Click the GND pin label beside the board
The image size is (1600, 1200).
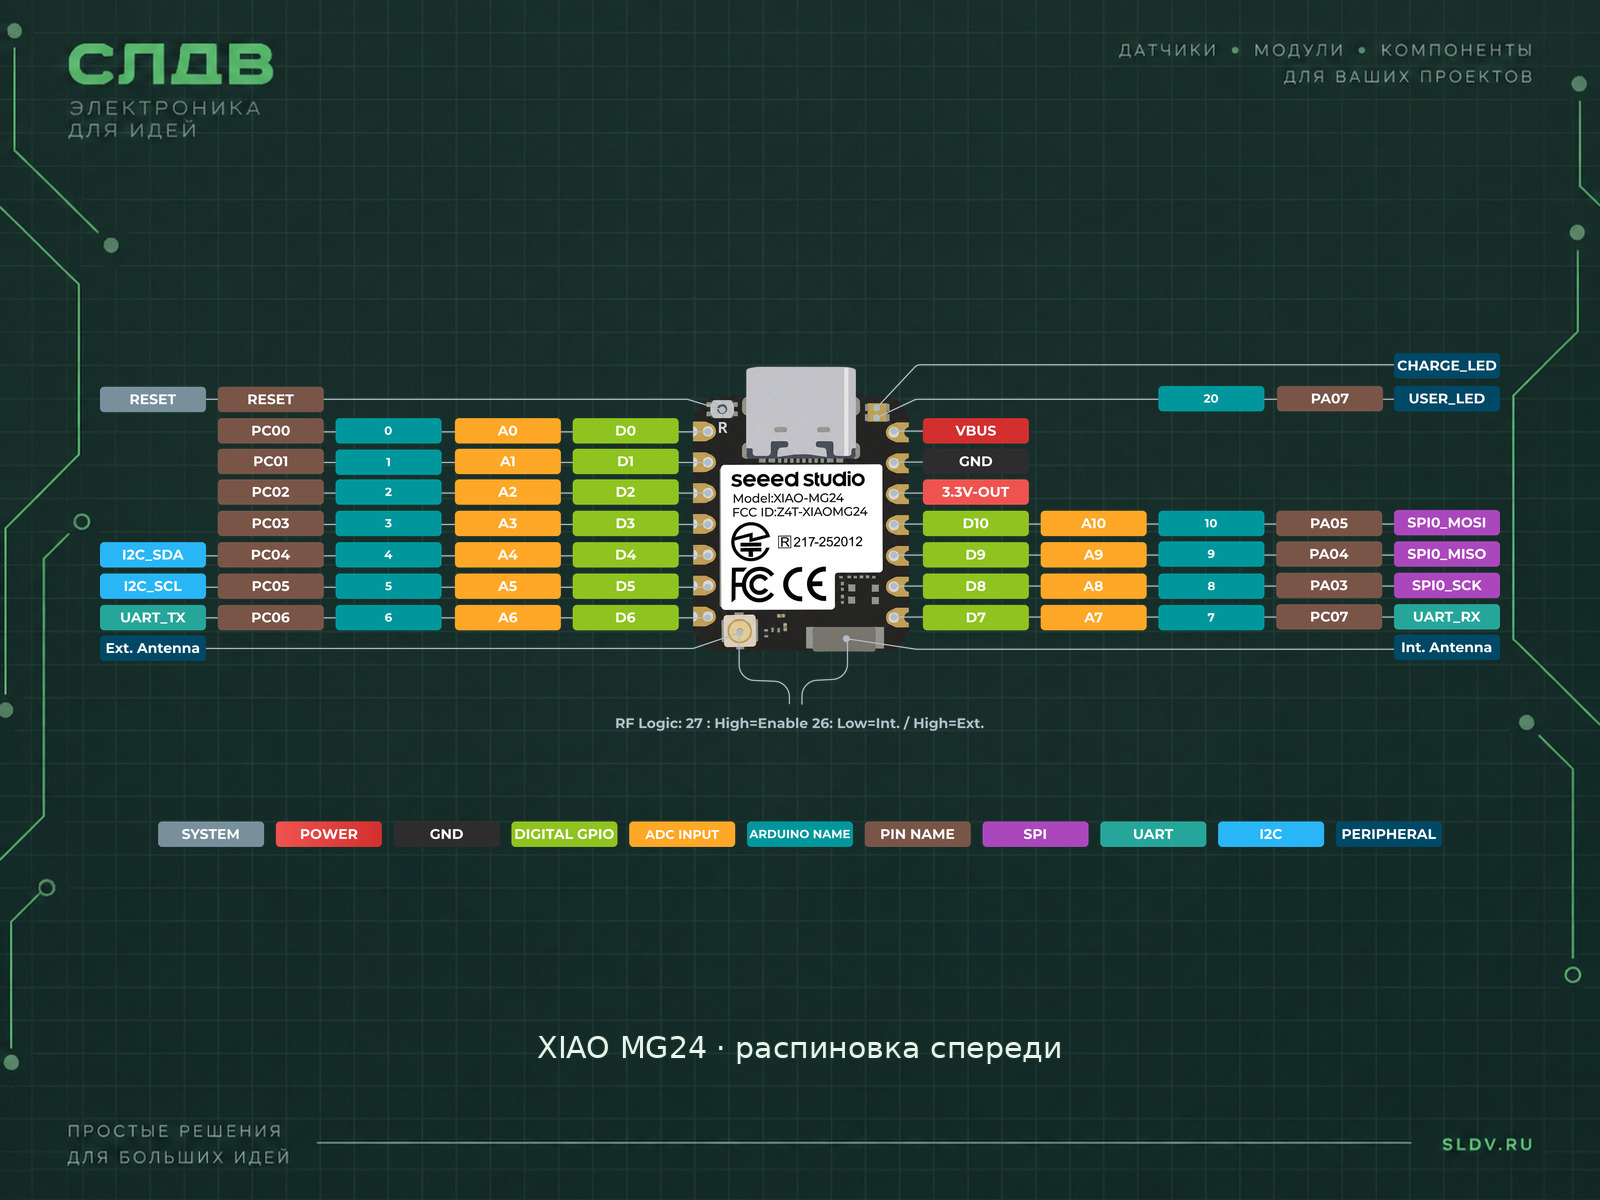coord(975,462)
